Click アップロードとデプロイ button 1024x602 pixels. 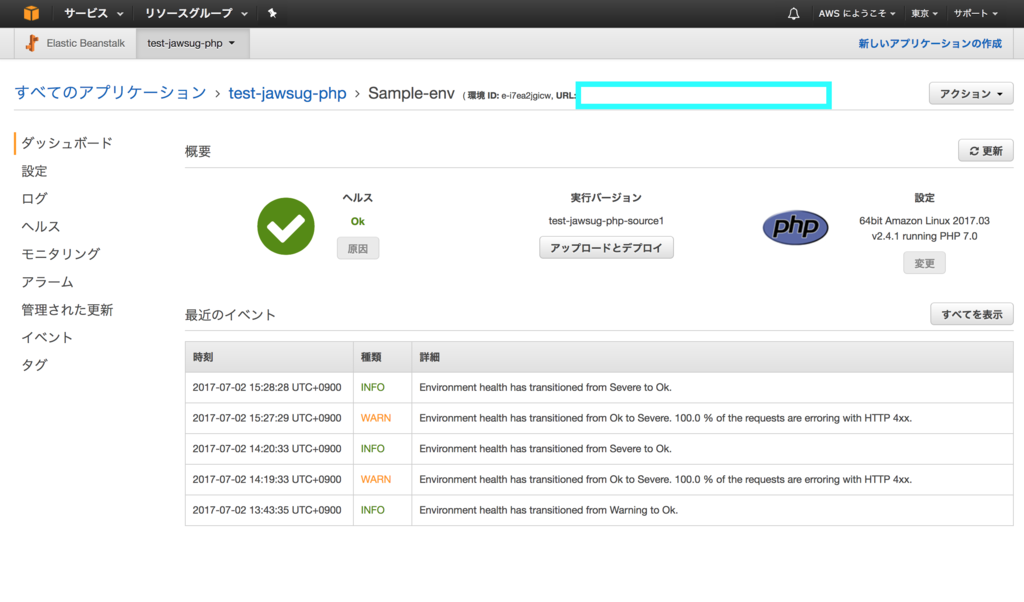606,248
